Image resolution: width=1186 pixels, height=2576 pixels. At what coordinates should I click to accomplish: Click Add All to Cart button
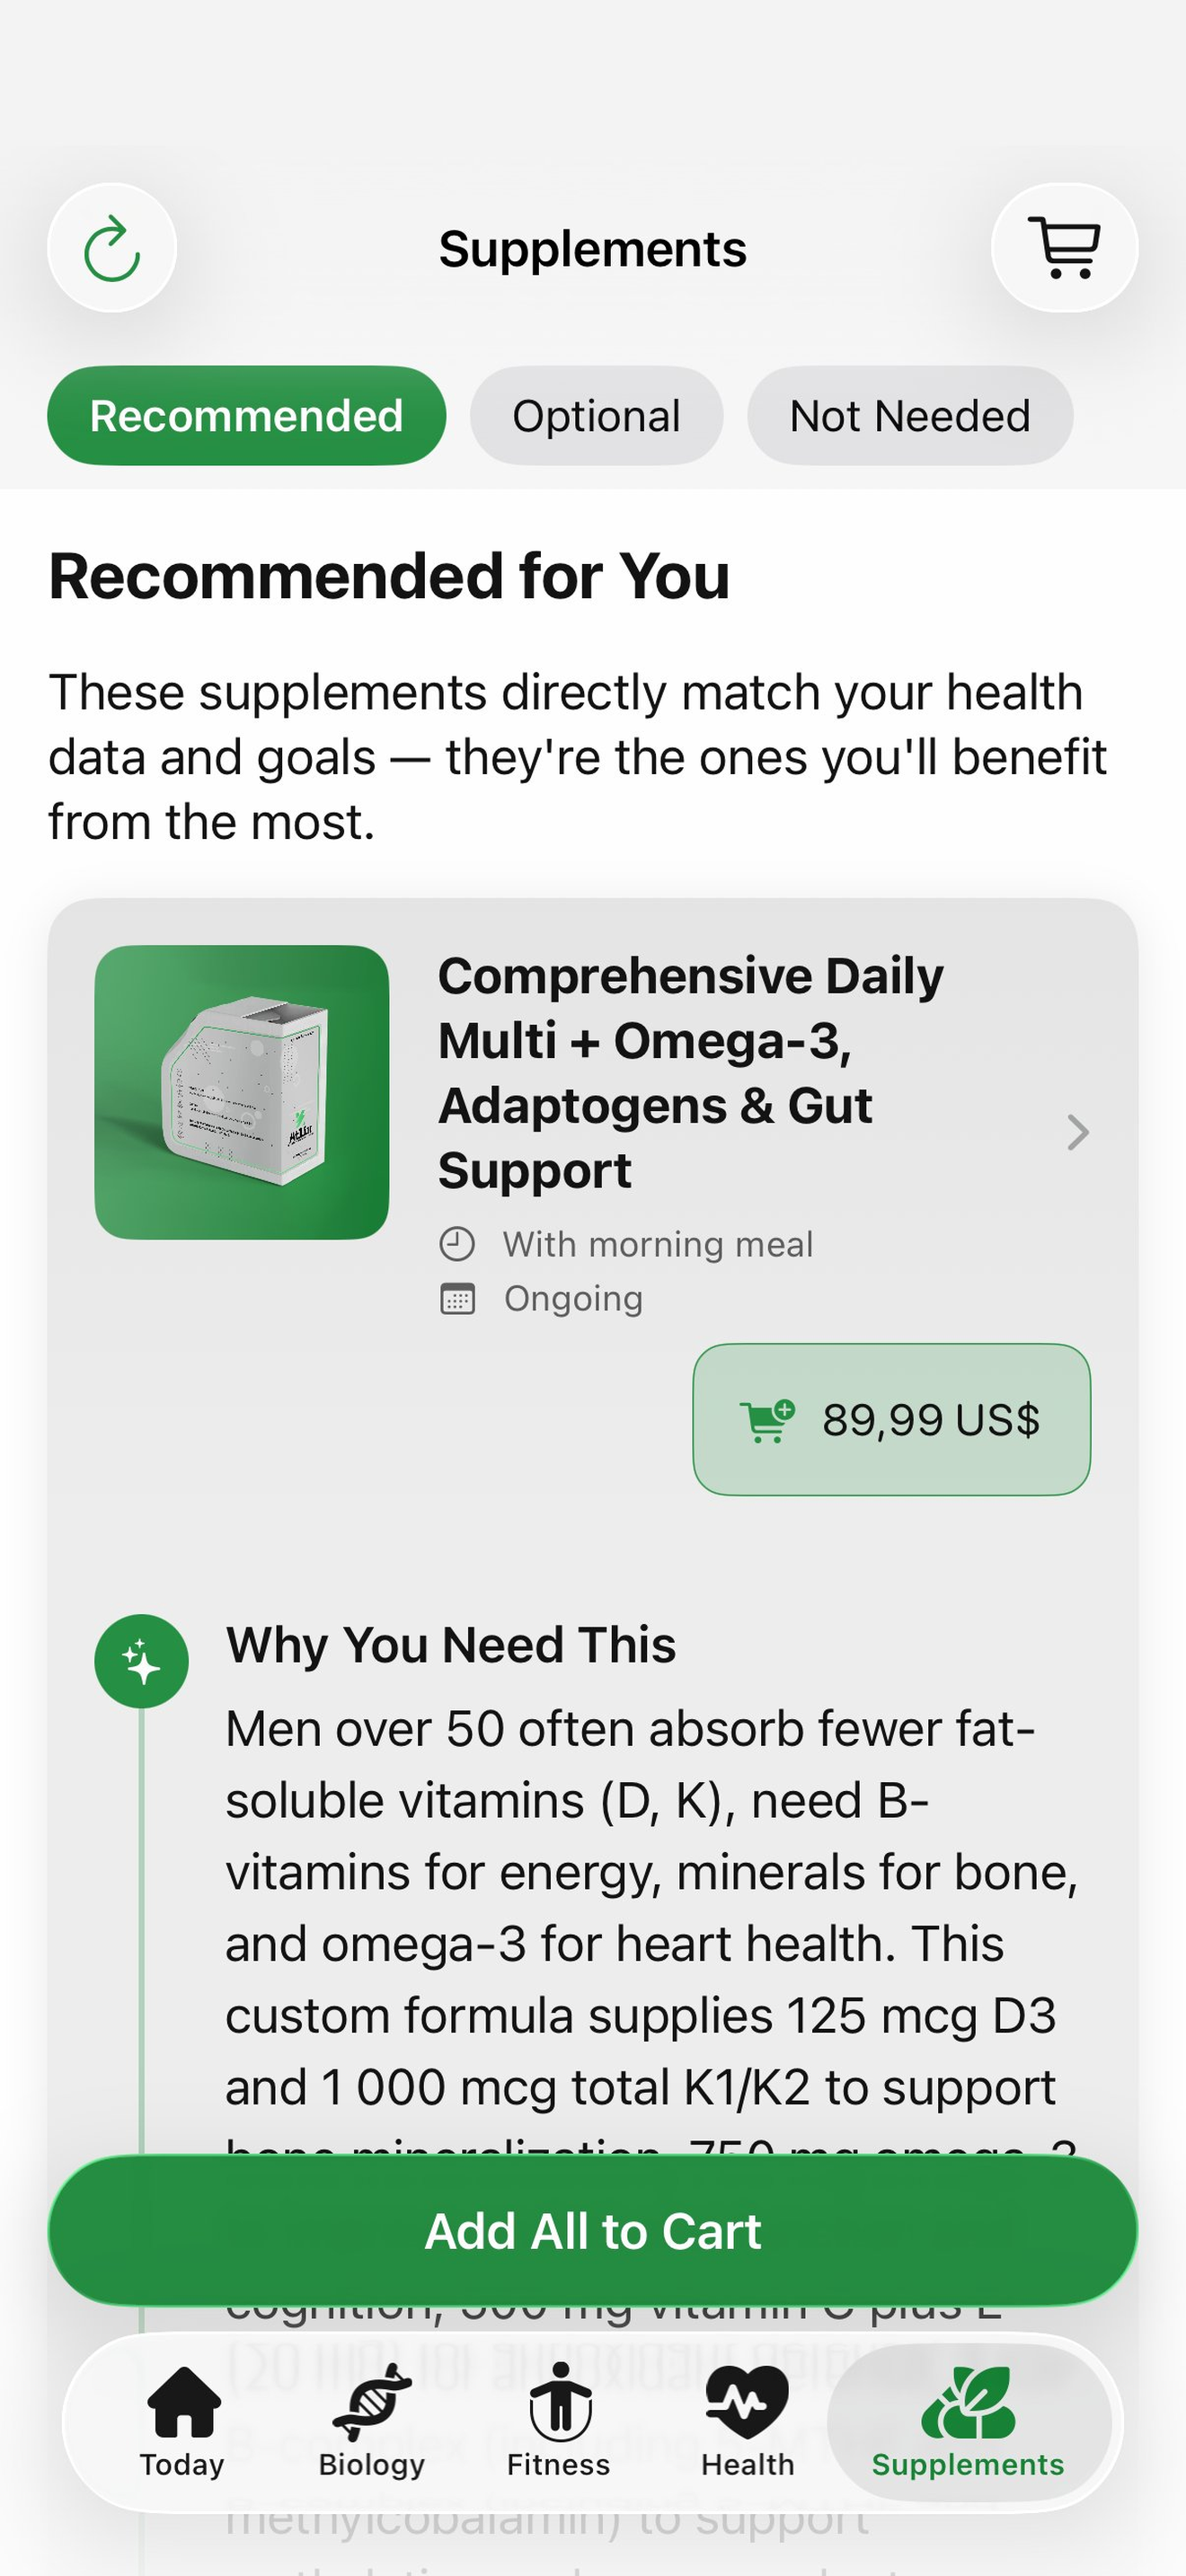pos(593,2231)
